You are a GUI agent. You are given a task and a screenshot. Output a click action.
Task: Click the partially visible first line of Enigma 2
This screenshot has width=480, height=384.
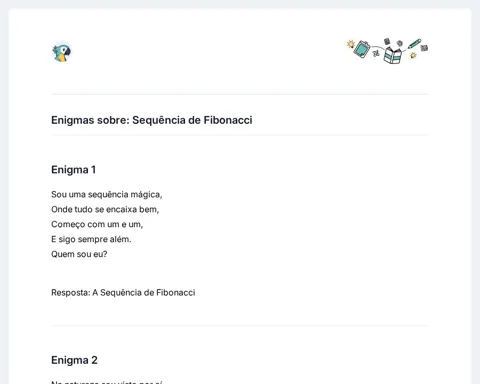pyautogui.click(x=107, y=382)
